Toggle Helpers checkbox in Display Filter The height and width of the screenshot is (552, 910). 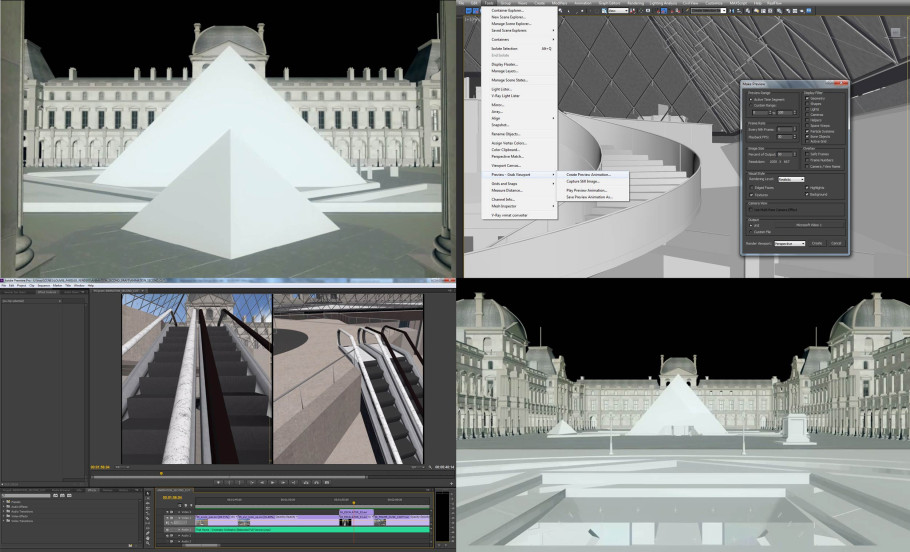pyautogui.click(x=807, y=120)
